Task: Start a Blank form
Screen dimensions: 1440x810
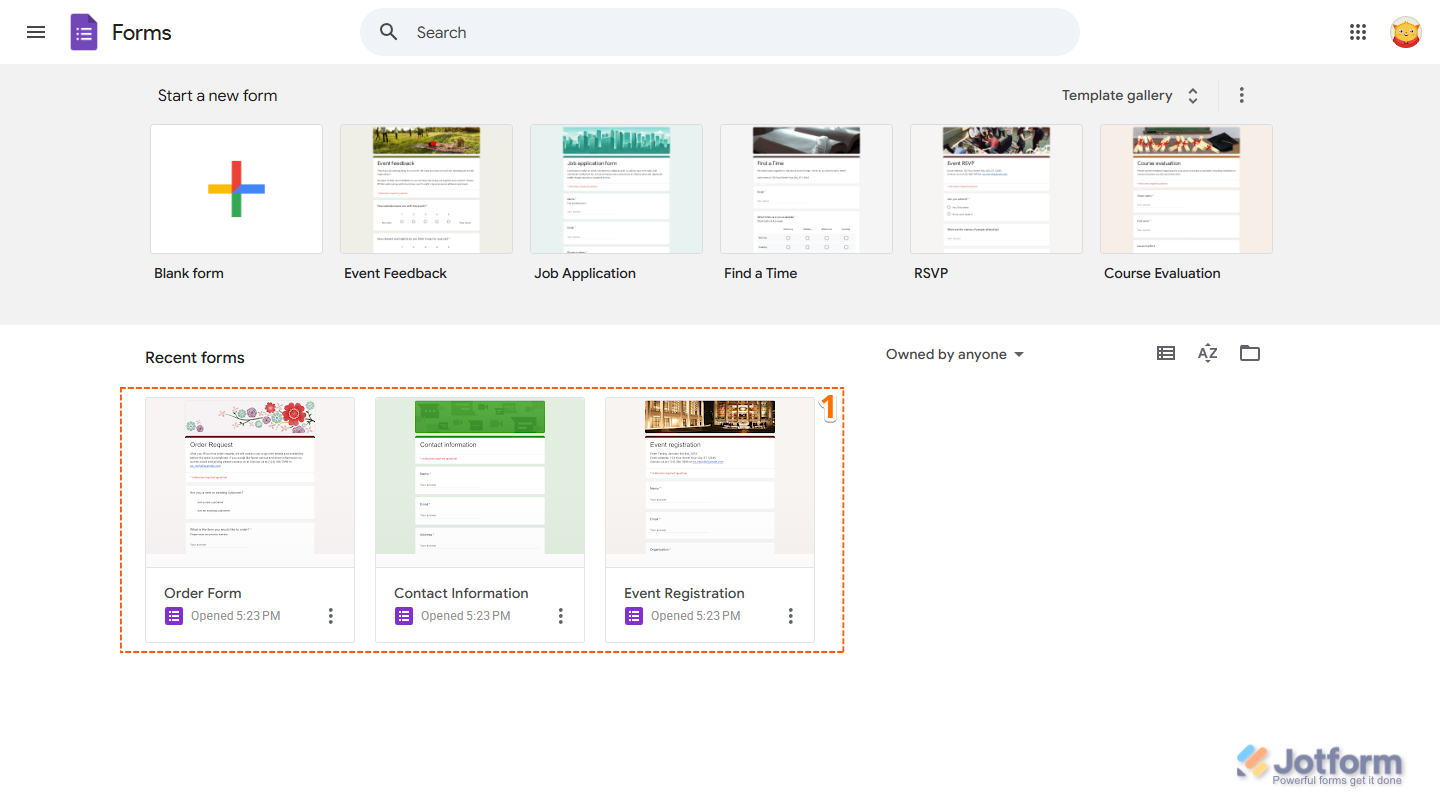Action: click(x=236, y=188)
